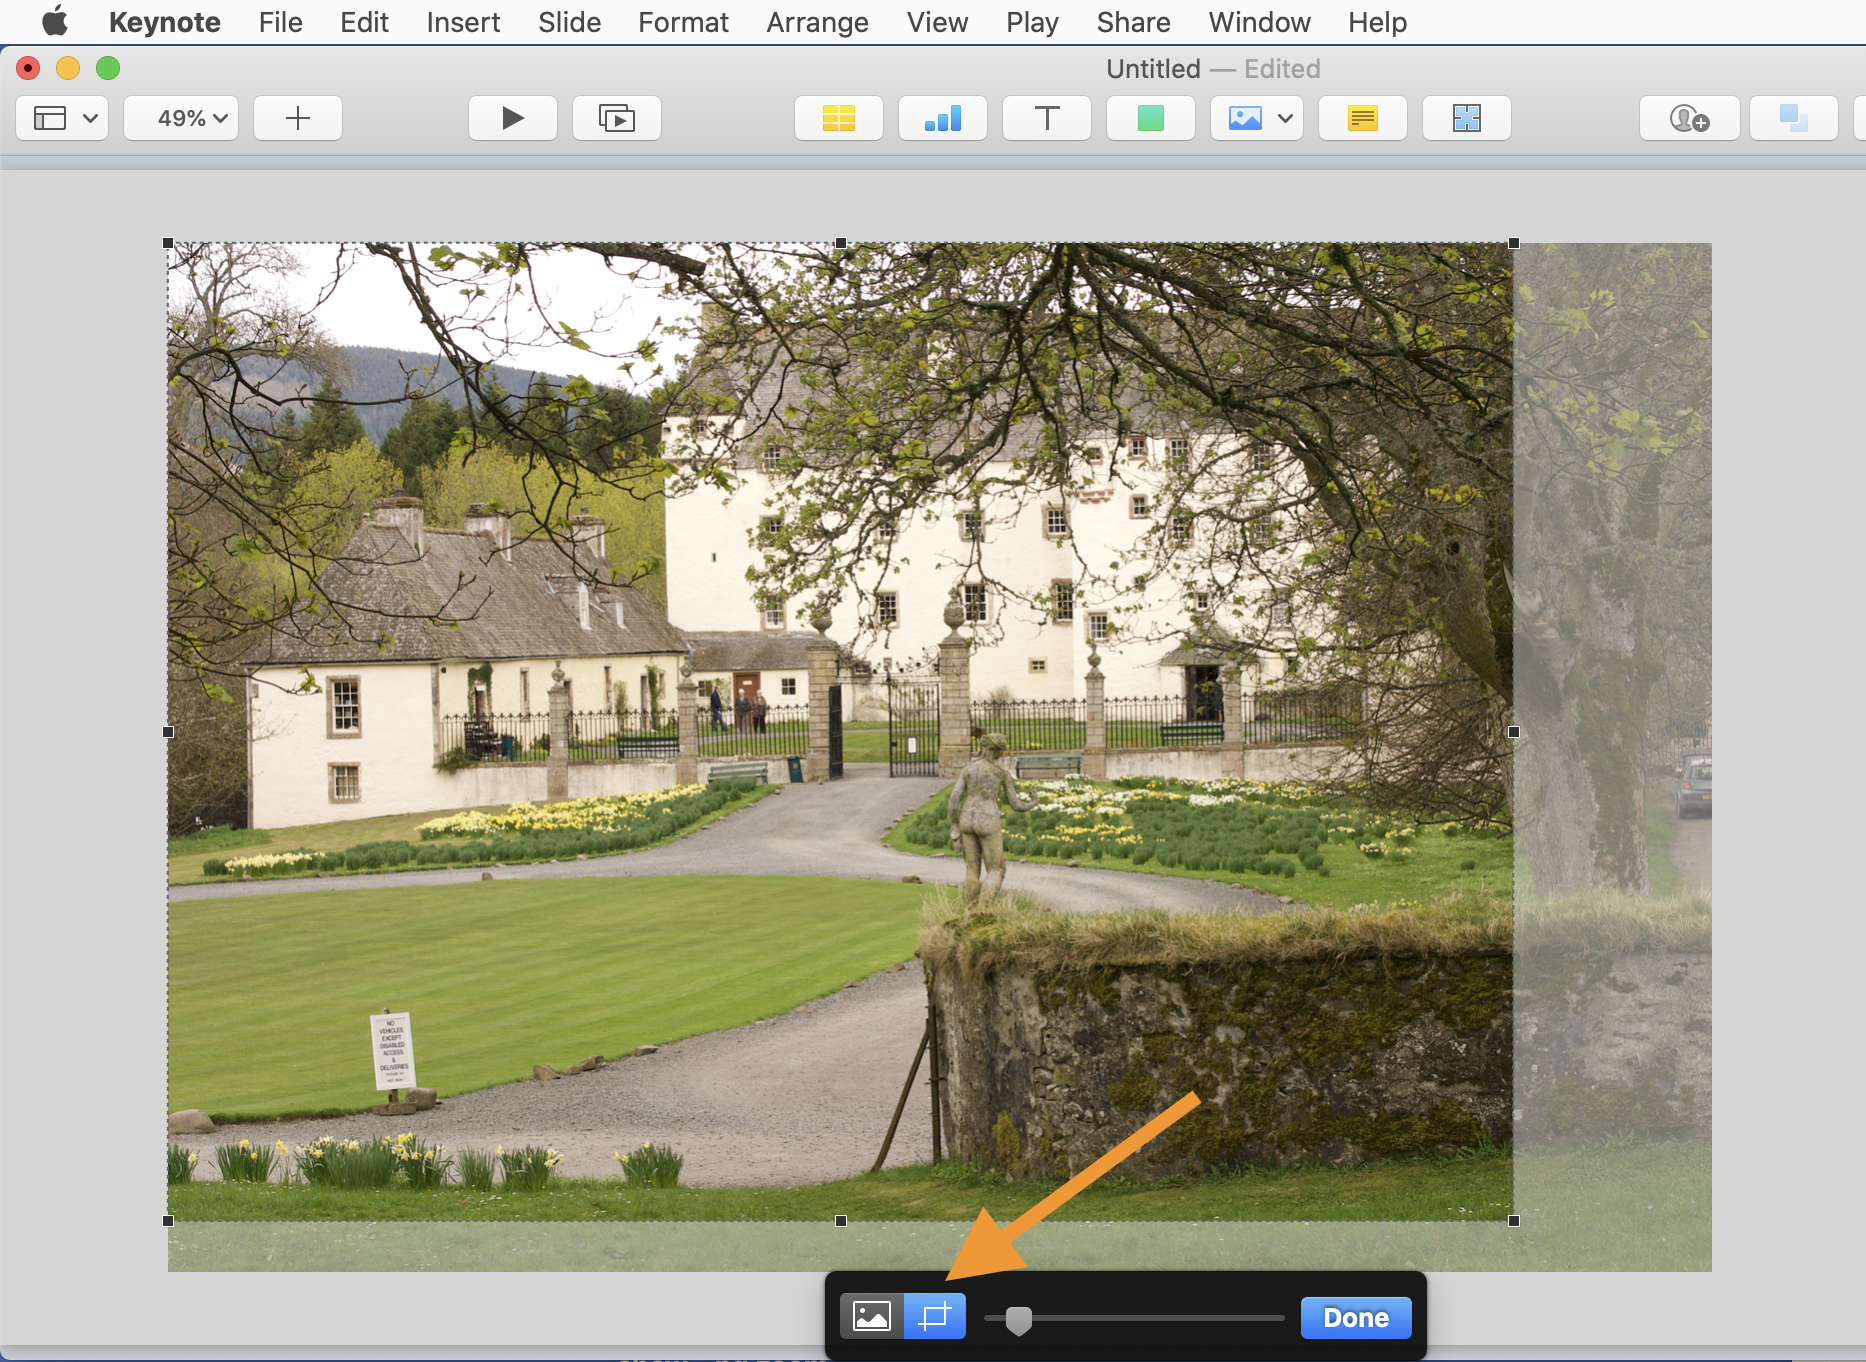Open the Help menu

point(1377,22)
